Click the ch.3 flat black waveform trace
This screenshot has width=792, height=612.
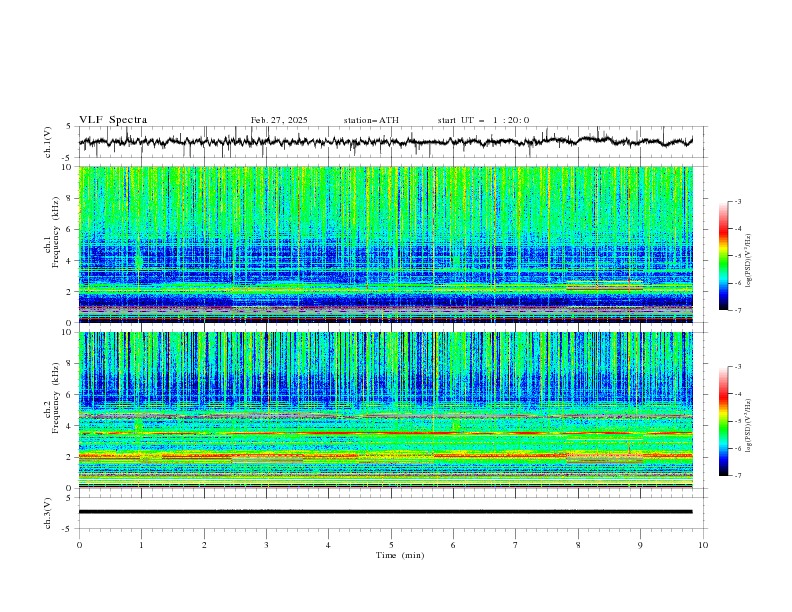click(385, 512)
